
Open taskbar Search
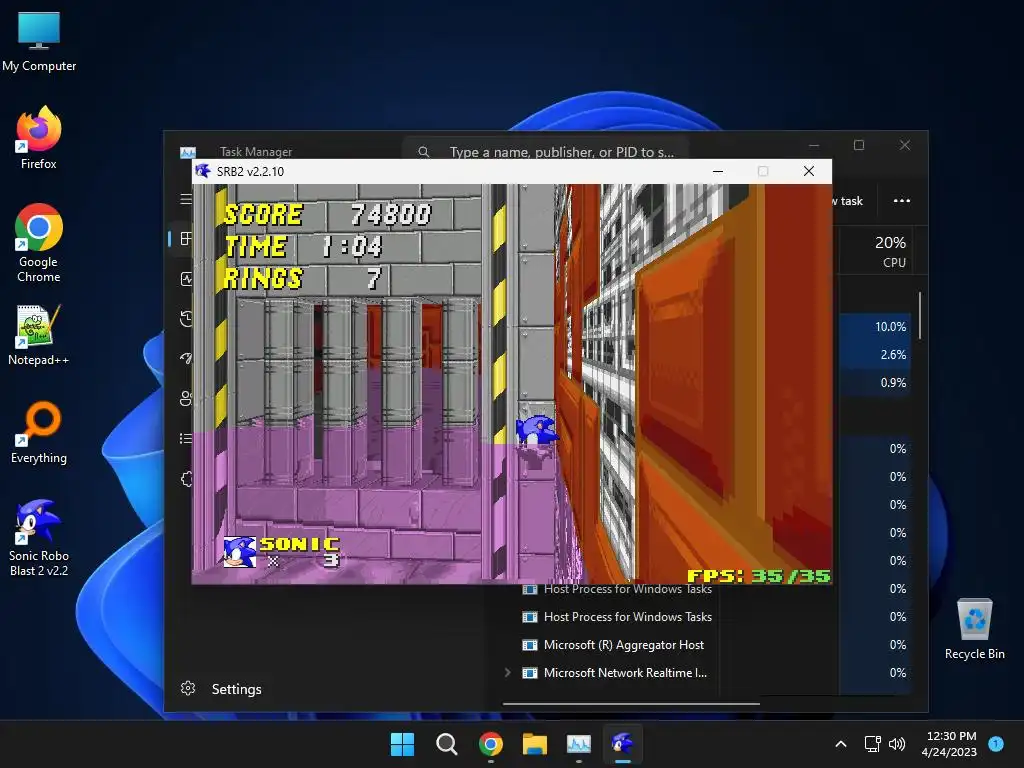coord(447,744)
